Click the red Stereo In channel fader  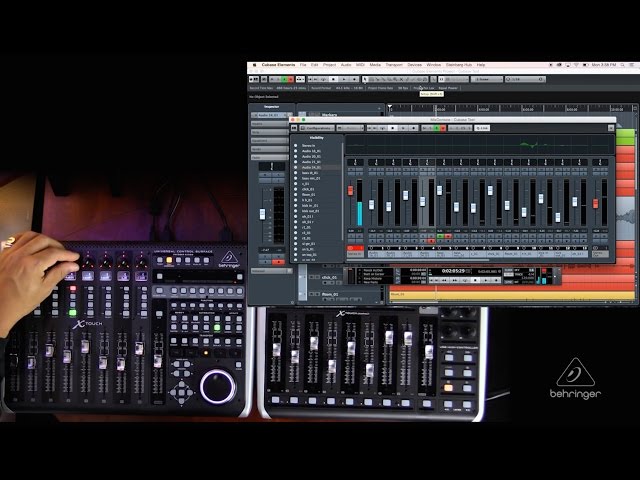tap(350, 191)
